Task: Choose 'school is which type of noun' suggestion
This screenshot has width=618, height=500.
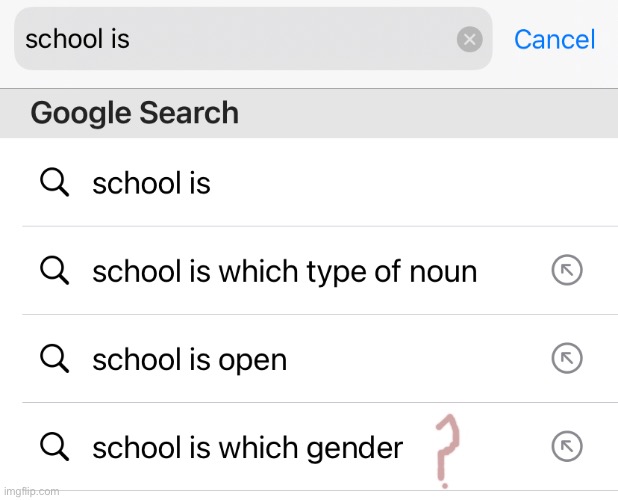Action: (x=284, y=271)
